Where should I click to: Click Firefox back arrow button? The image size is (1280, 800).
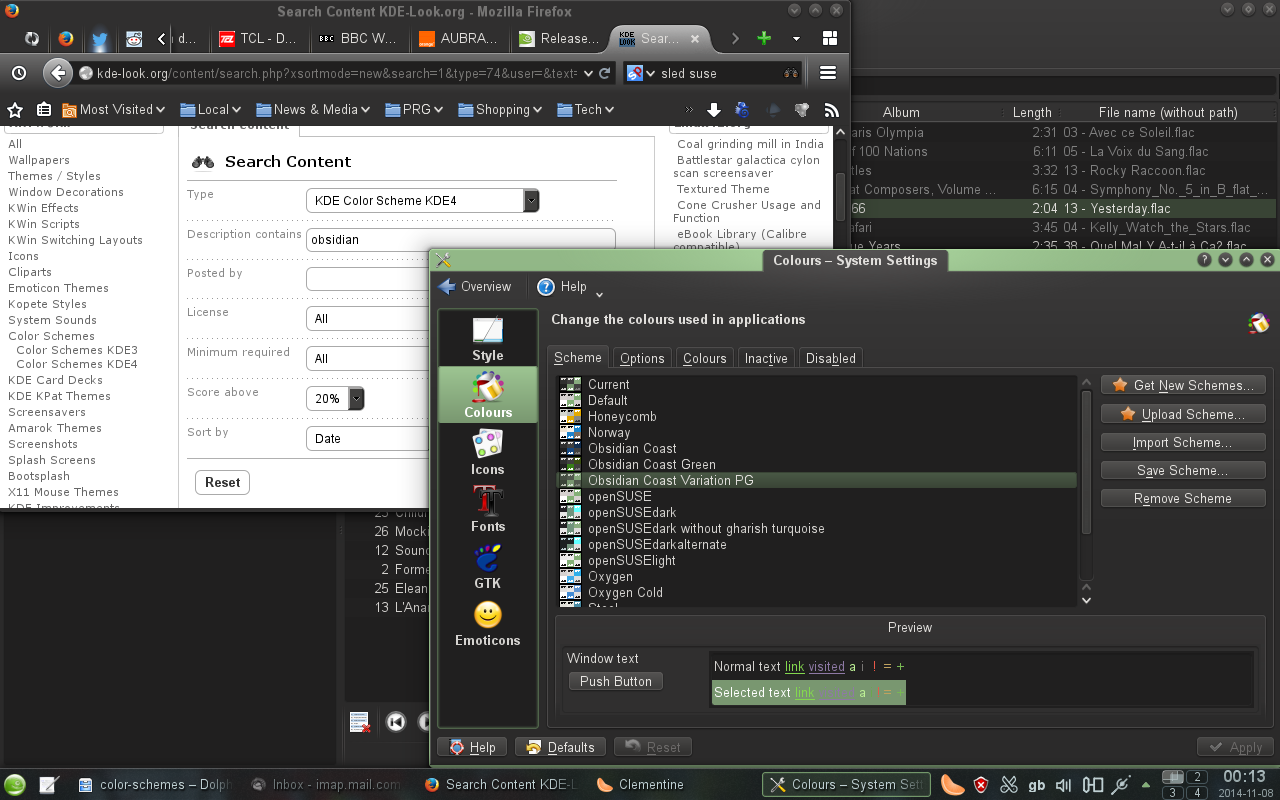click(58, 73)
